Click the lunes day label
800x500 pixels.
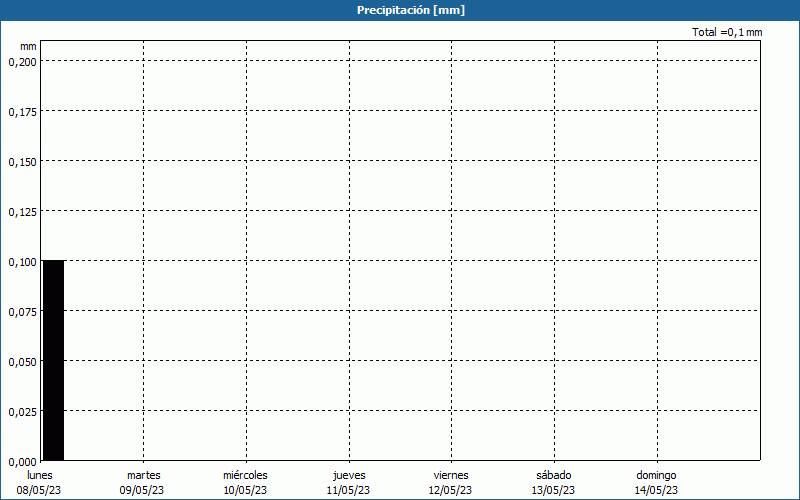point(40,475)
